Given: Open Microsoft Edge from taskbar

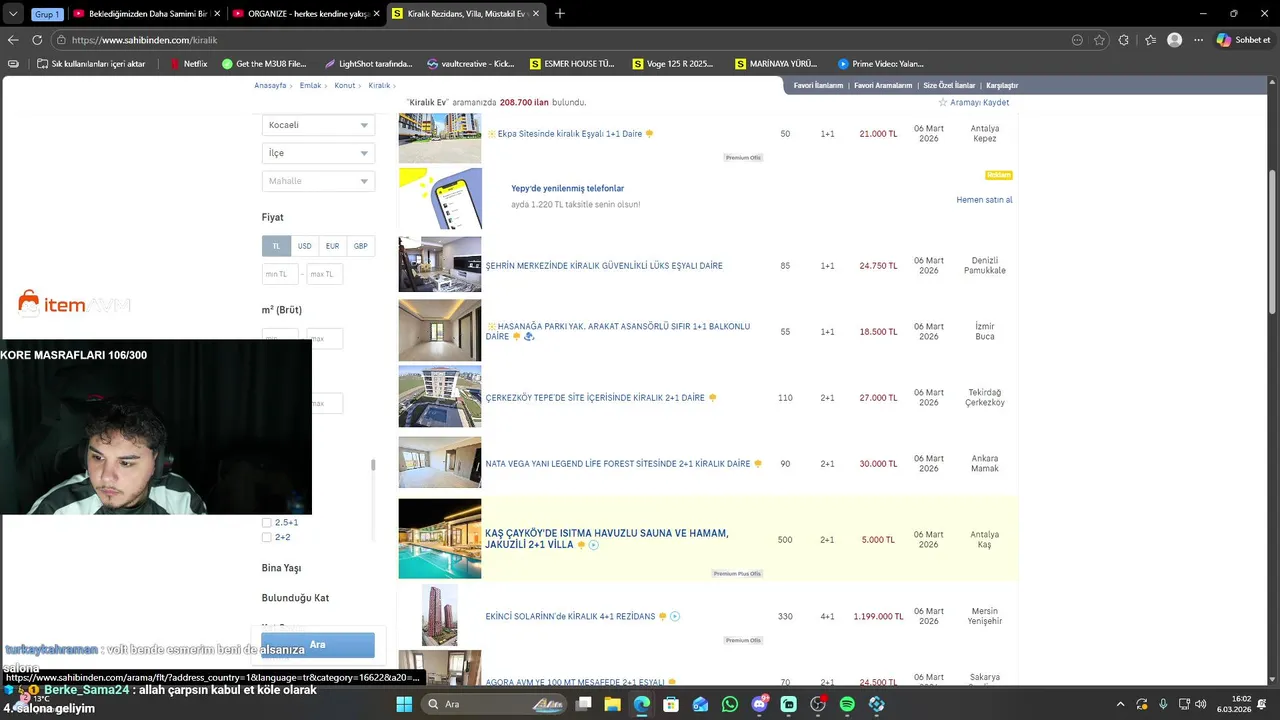Looking at the screenshot, I should 642,704.
